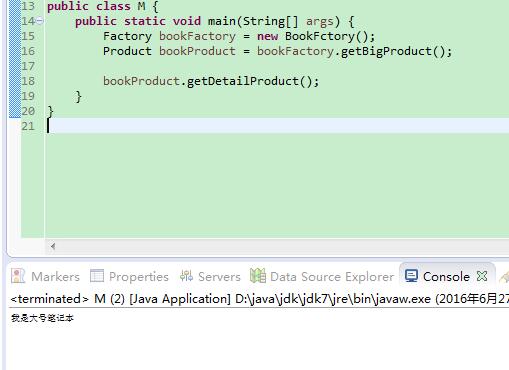Click line number 18 in the gutter
The image size is (509, 370).
(28, 81)
